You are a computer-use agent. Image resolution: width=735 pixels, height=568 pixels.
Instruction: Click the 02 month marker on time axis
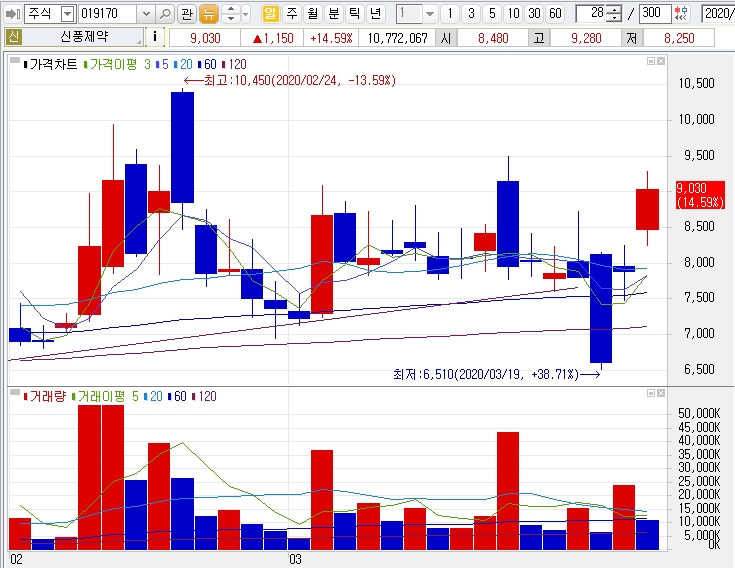16,559
